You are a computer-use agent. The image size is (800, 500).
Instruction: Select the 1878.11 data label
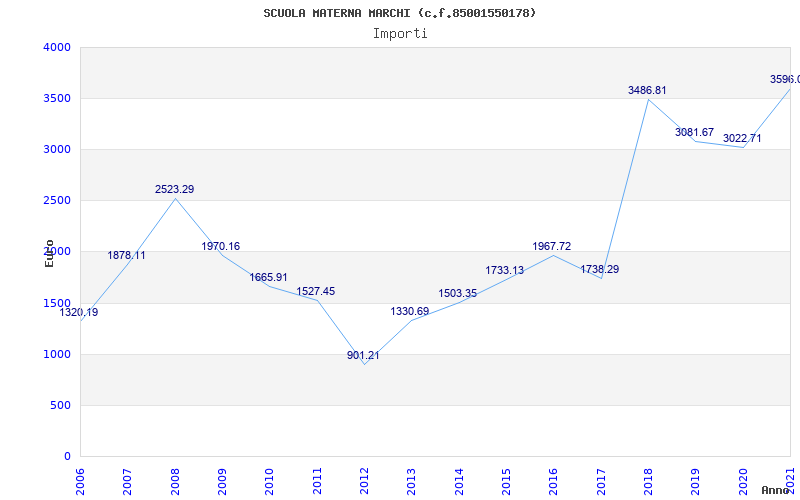tap(127, 255)
